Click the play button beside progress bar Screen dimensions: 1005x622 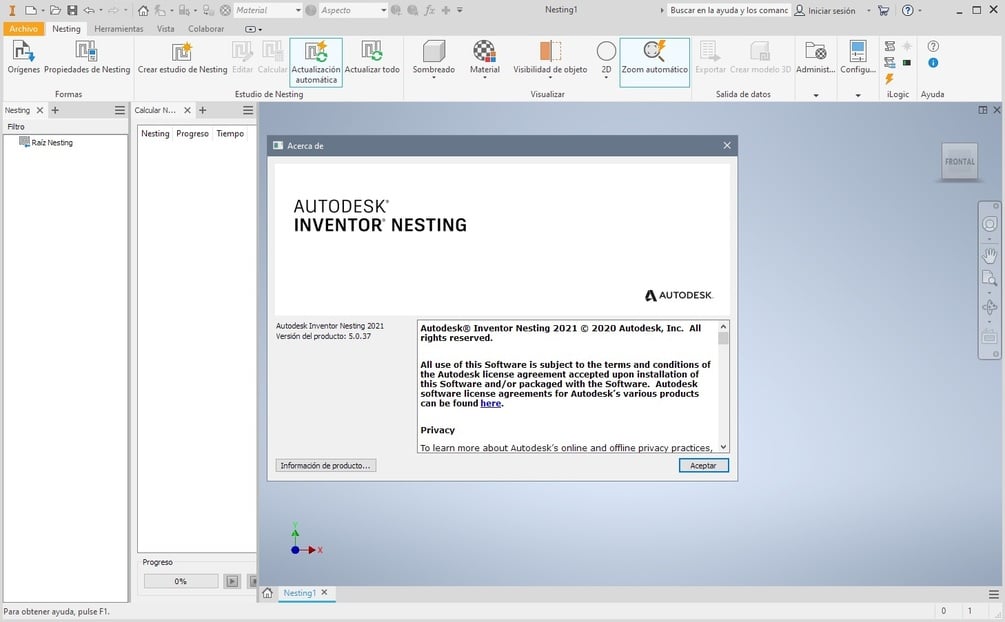pos(232,581)
